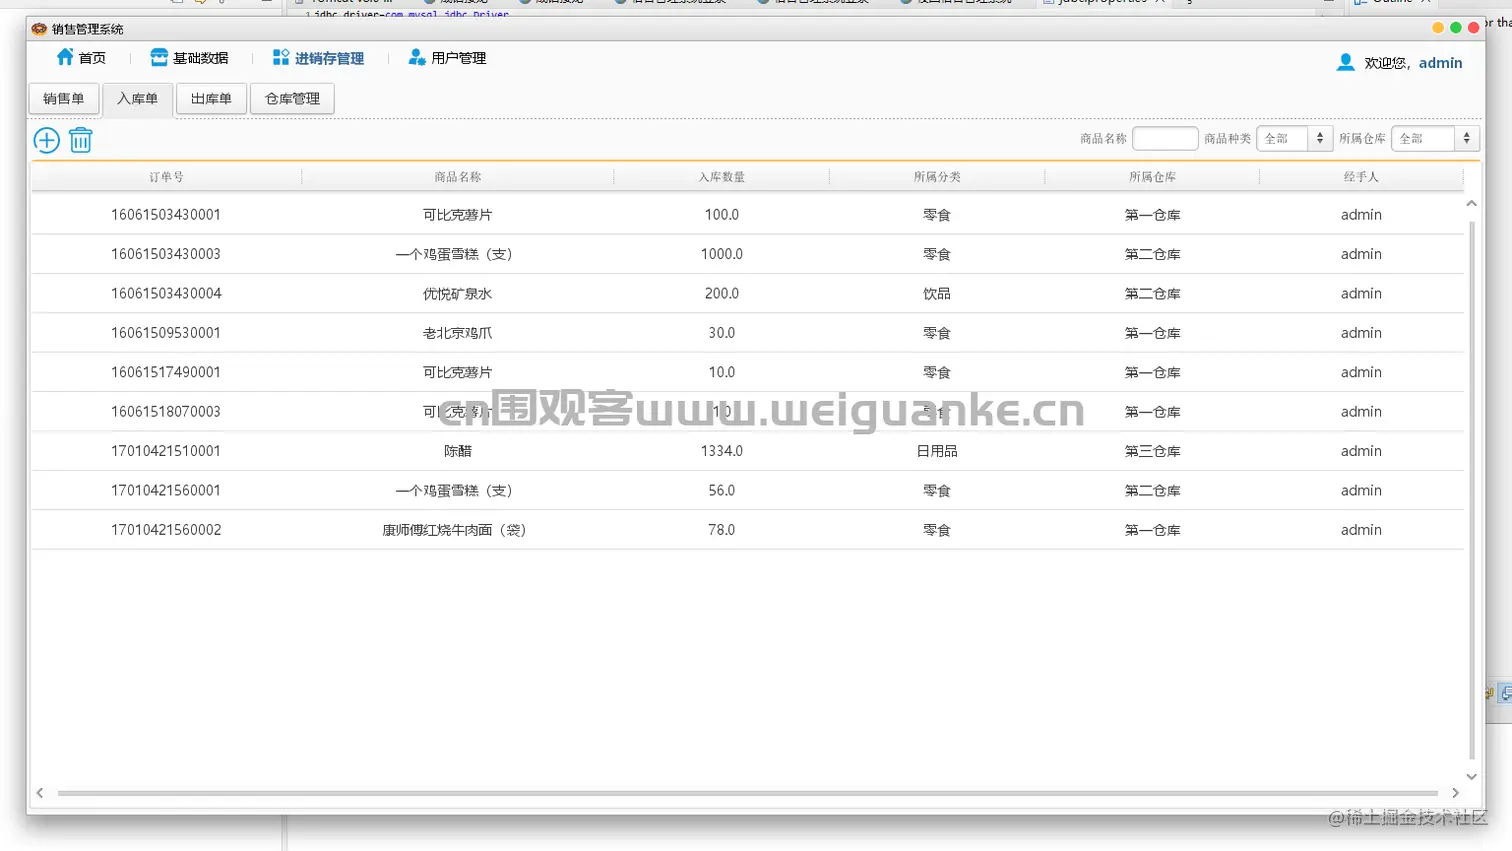Click the 第三仓库 warehouse cell
This screenshot has height=851, width=1512.
pos(1152,451)
